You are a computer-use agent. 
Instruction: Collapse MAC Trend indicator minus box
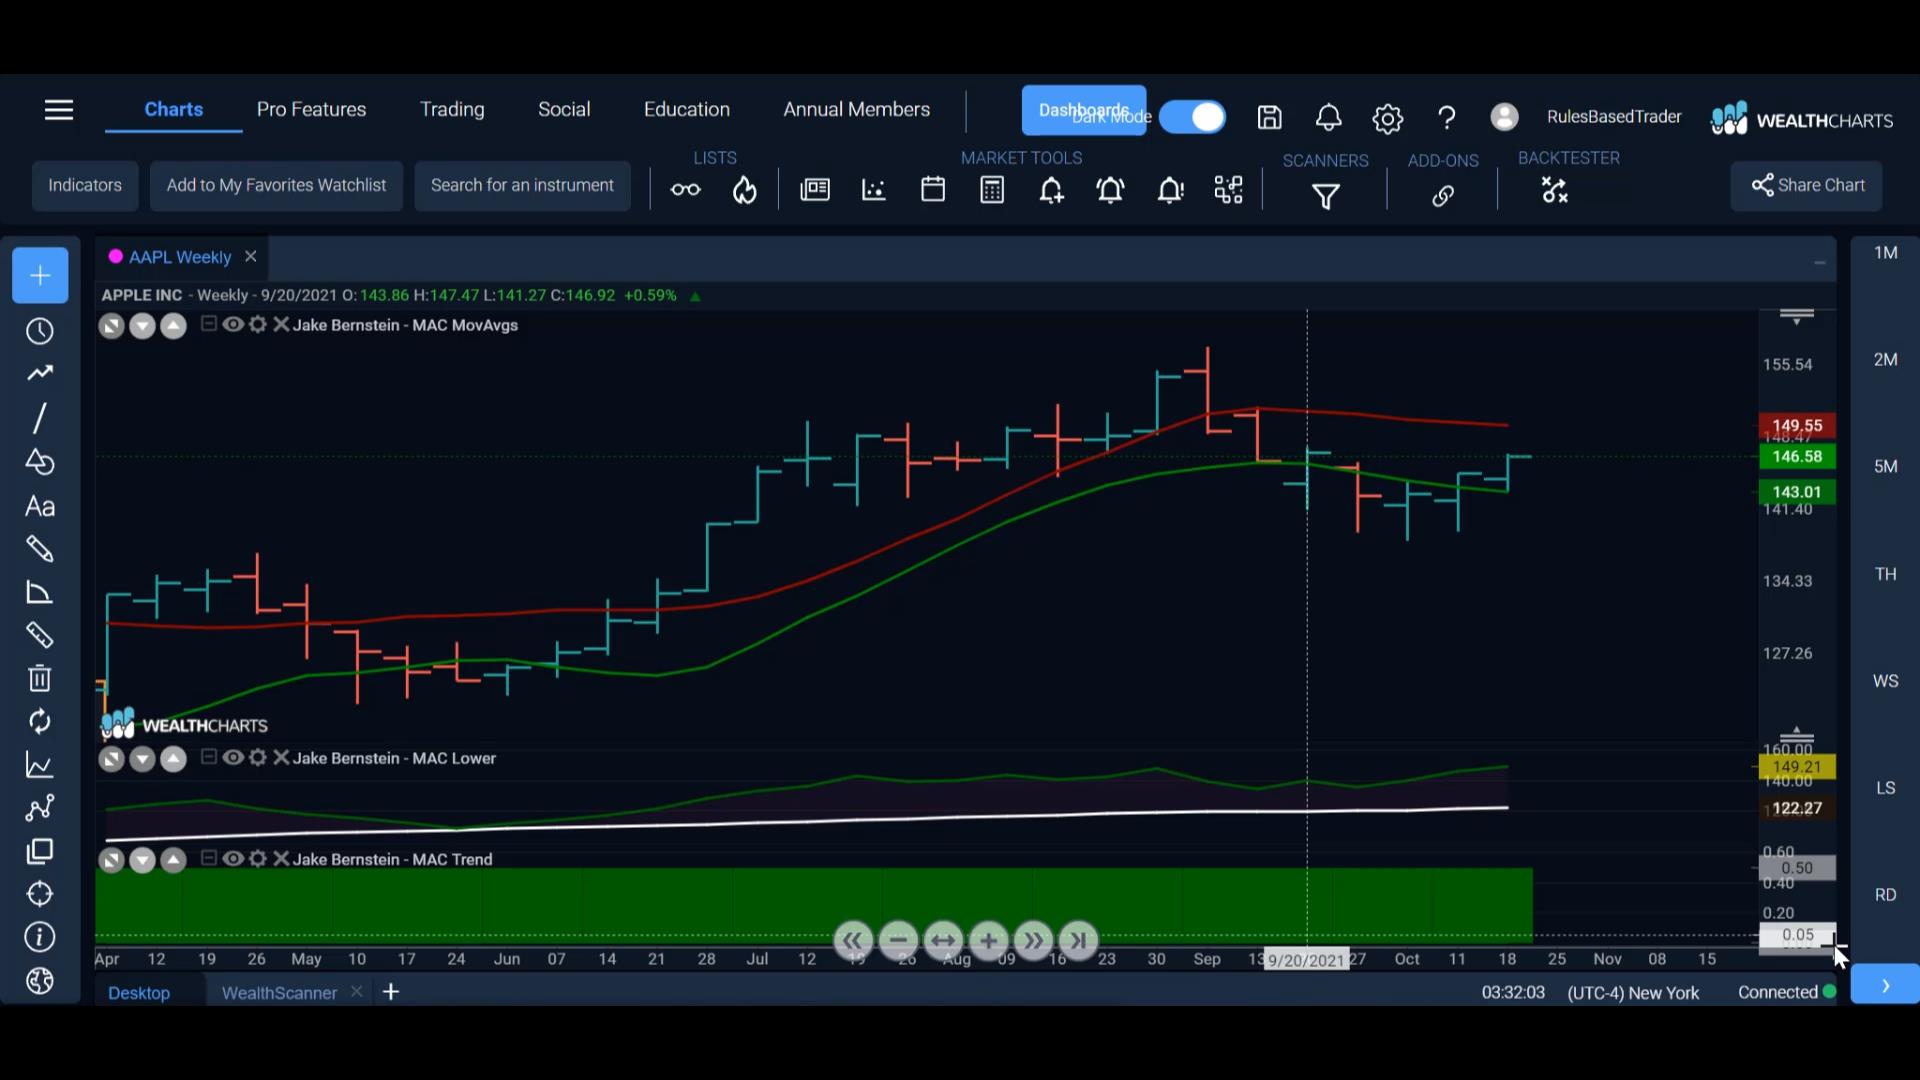pos(208,857)
